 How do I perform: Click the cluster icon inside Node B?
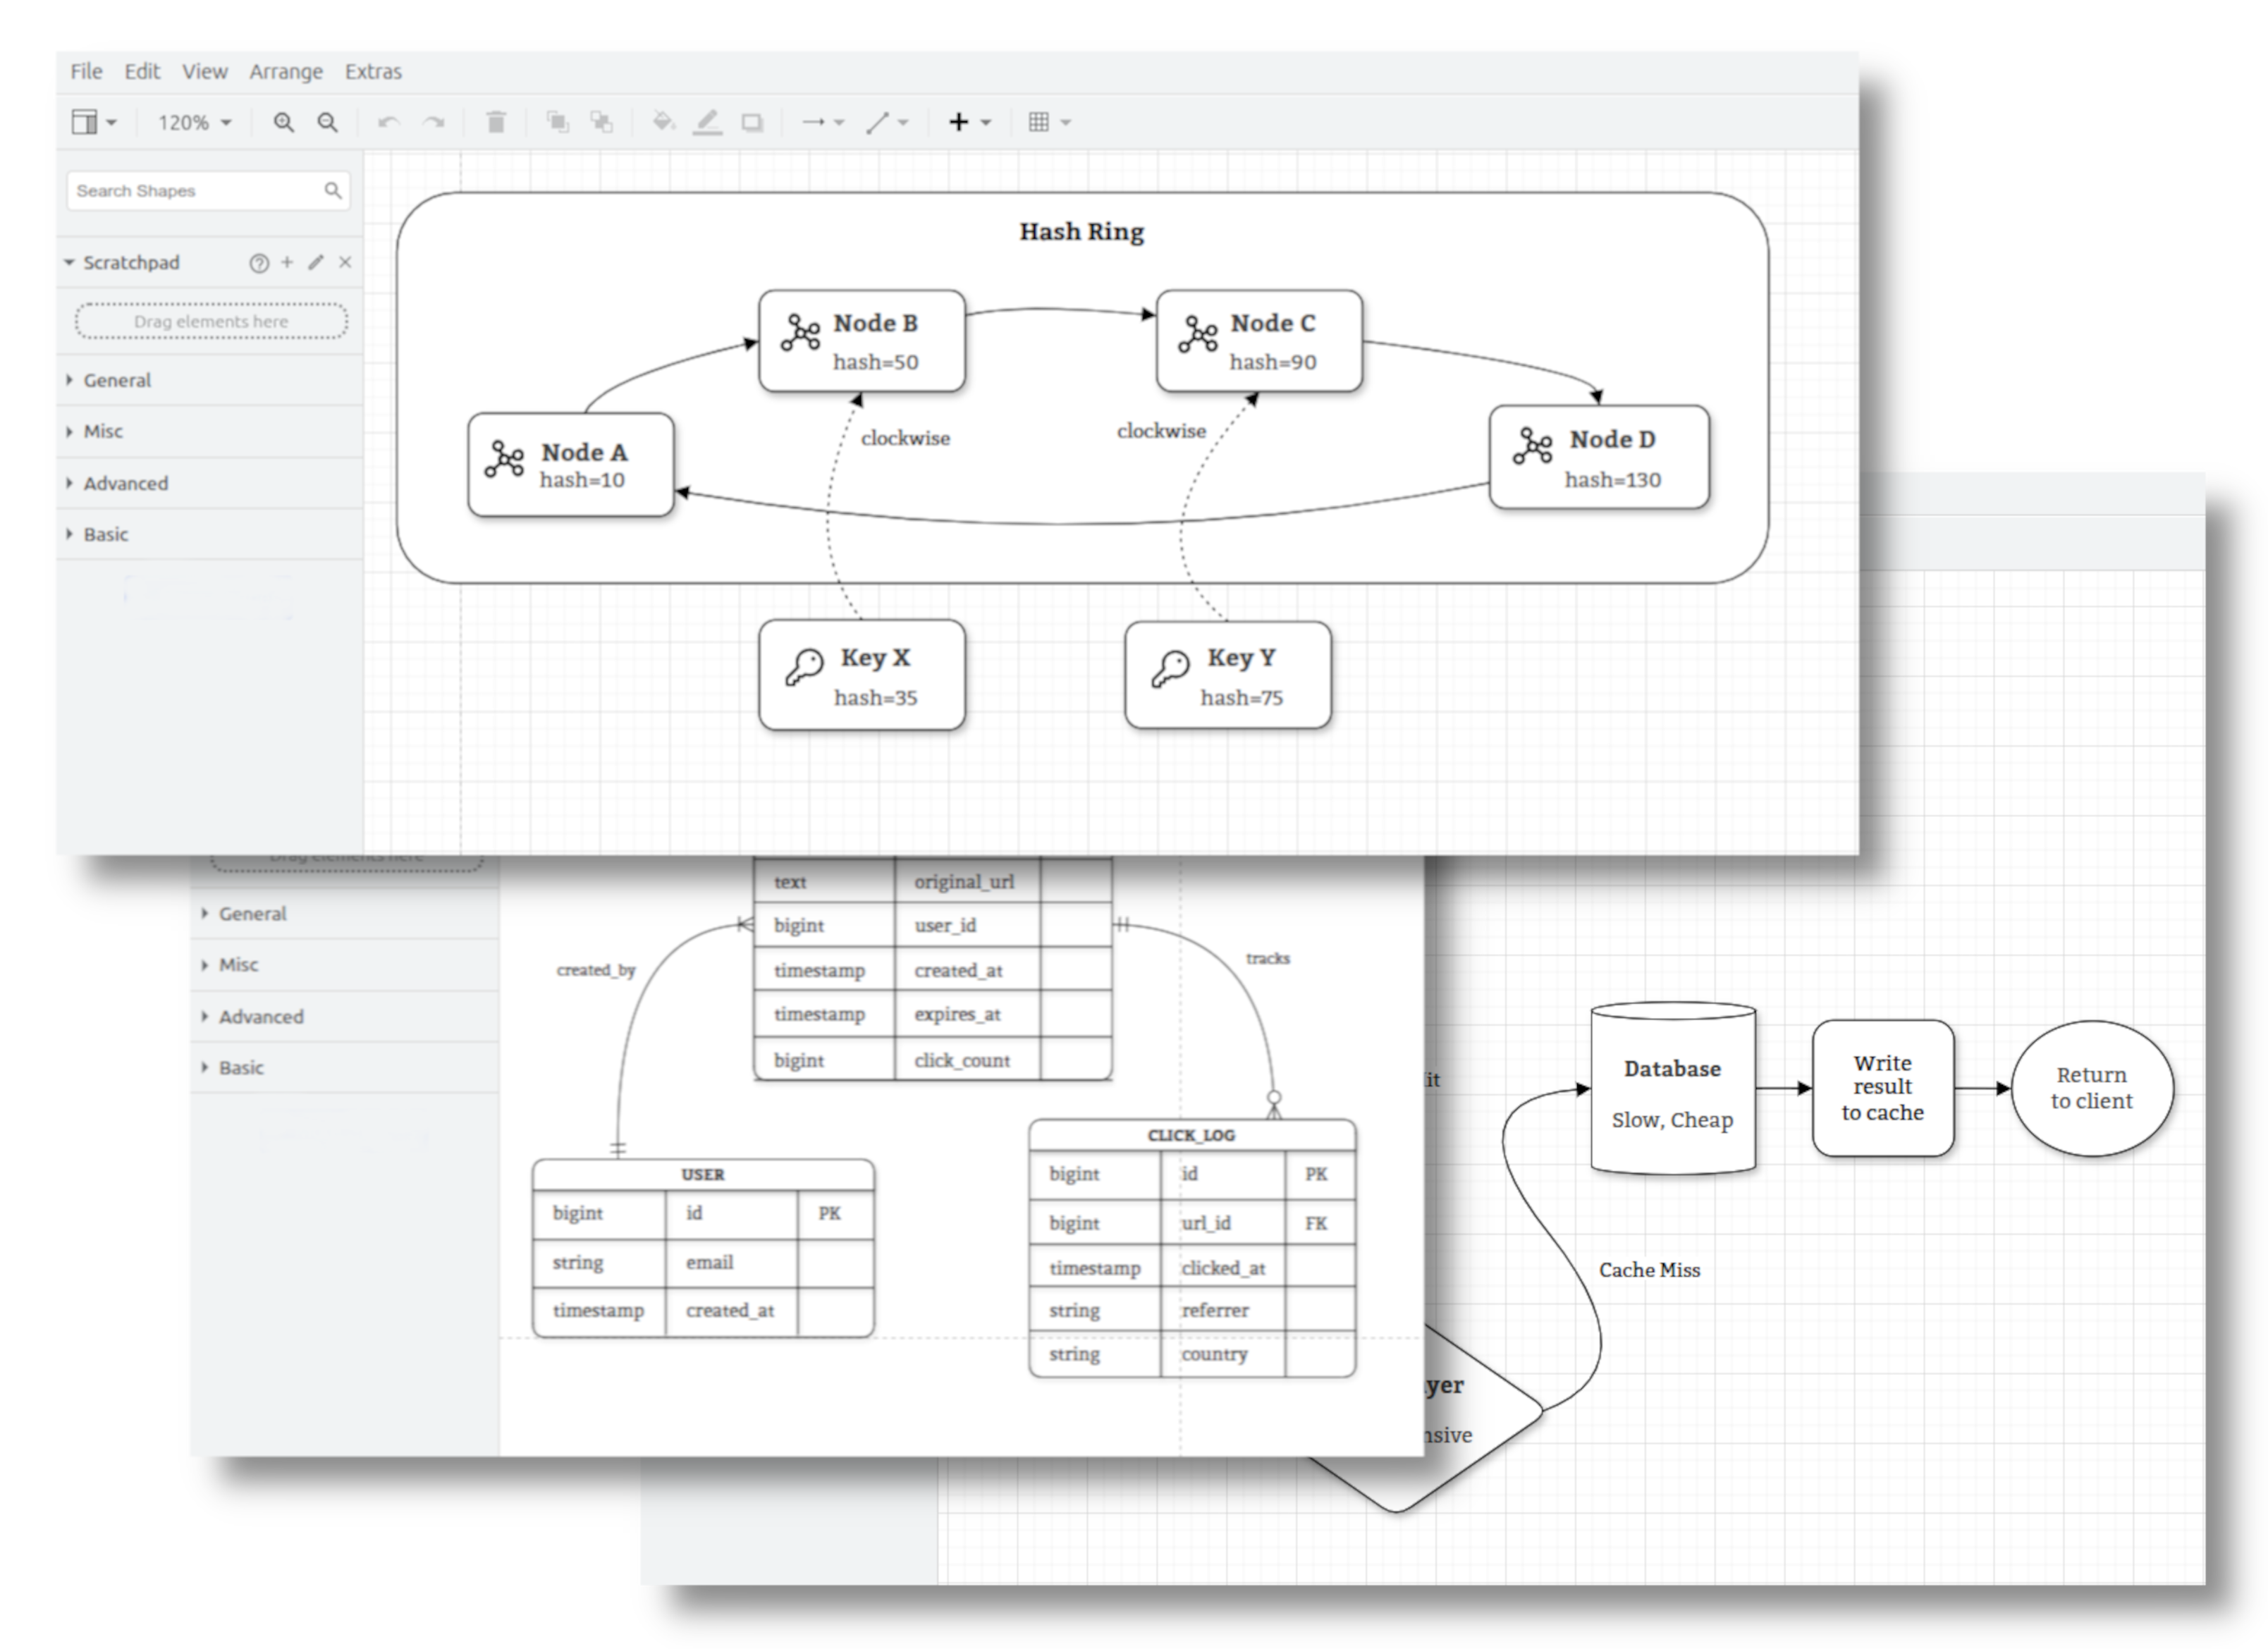[801, 332]
